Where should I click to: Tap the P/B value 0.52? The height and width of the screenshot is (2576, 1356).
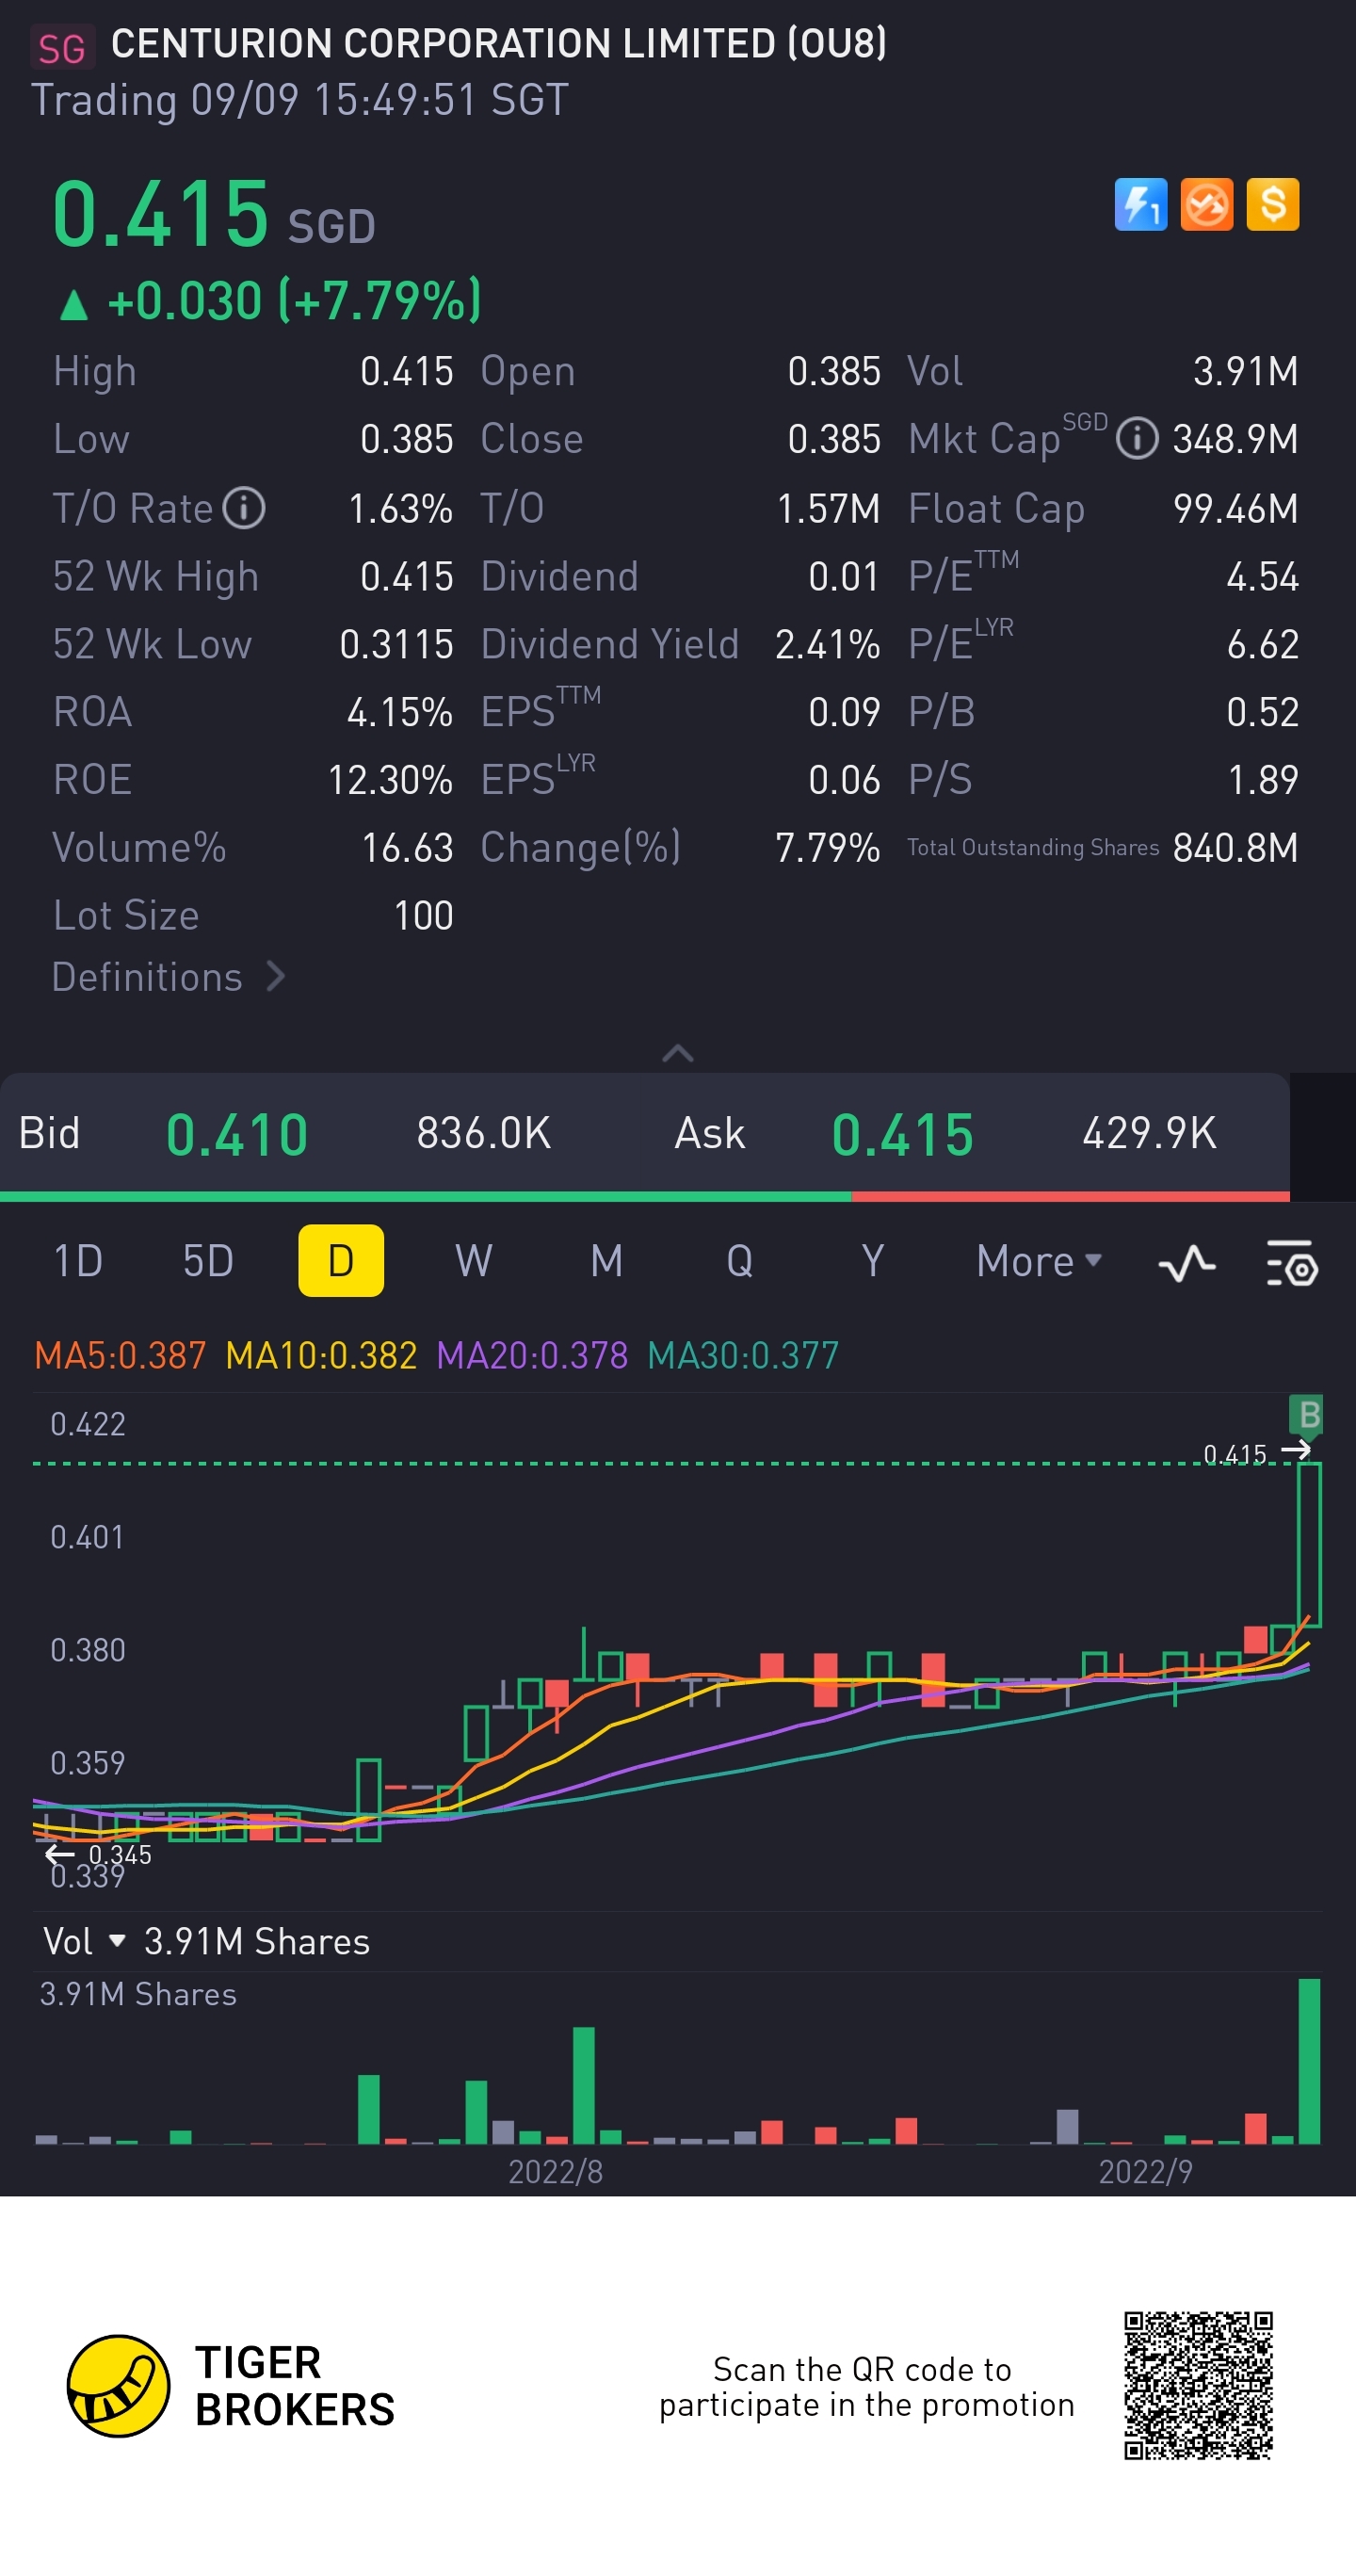pyautogui.click(x=1263, y=712)
